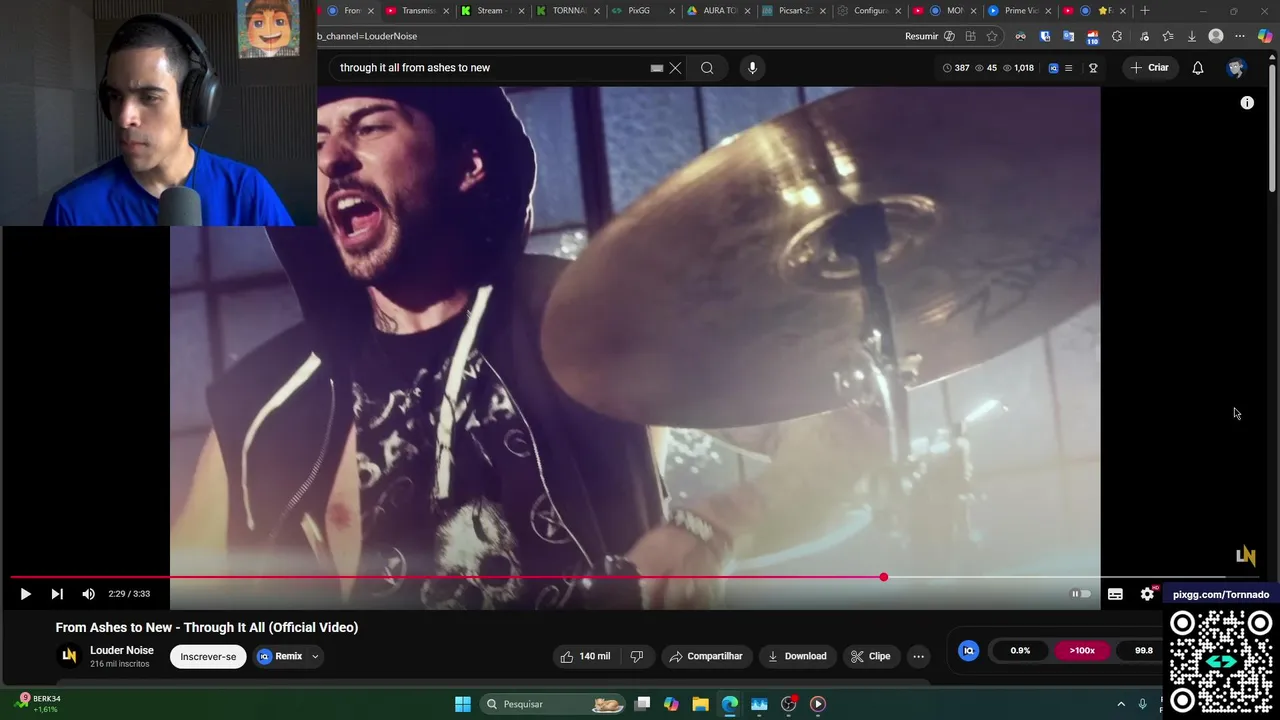1280x720 pixels.
Task: Seek using the red progress bar handle
Action: [883, 577]
